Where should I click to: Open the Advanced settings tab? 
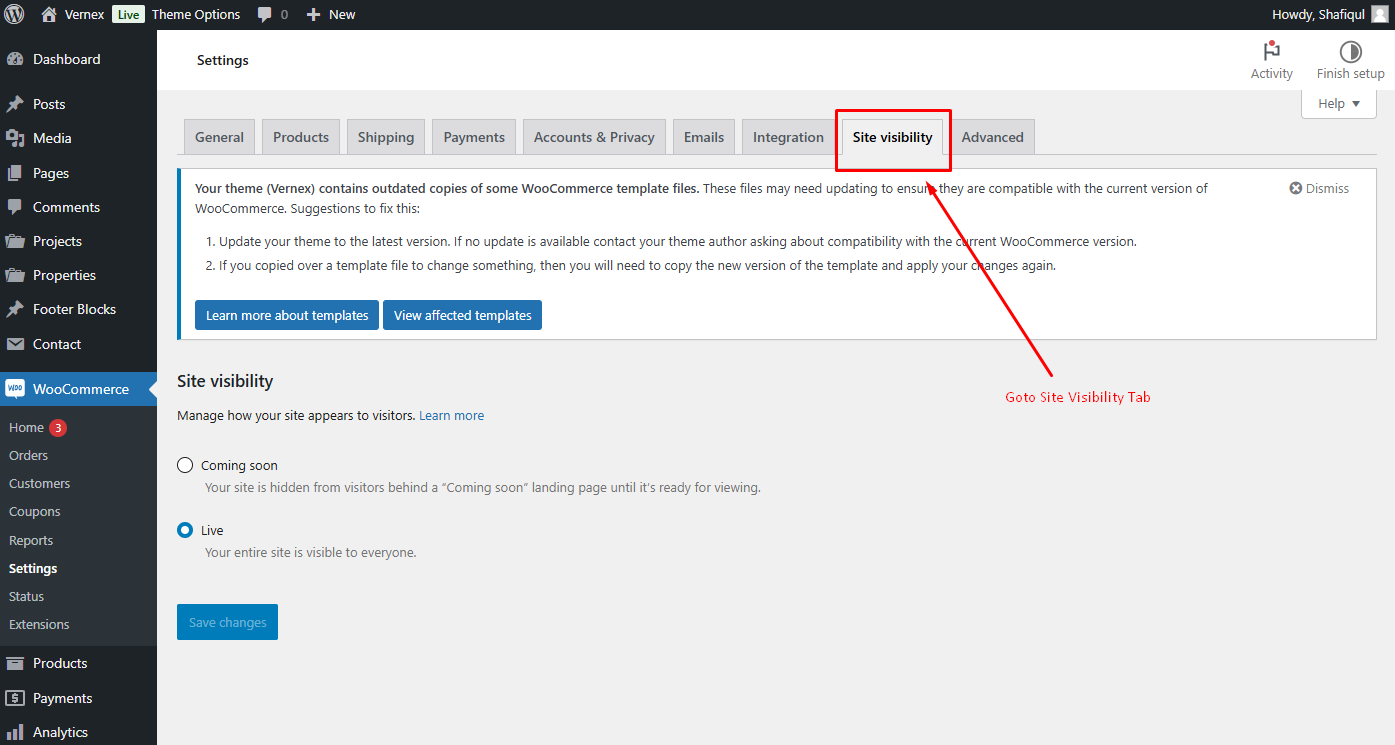pos(992,137)
